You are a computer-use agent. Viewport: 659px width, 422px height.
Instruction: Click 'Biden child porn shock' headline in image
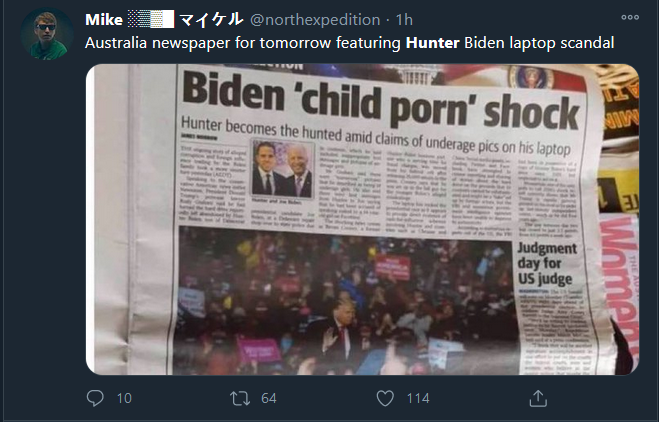pos(381,102)
